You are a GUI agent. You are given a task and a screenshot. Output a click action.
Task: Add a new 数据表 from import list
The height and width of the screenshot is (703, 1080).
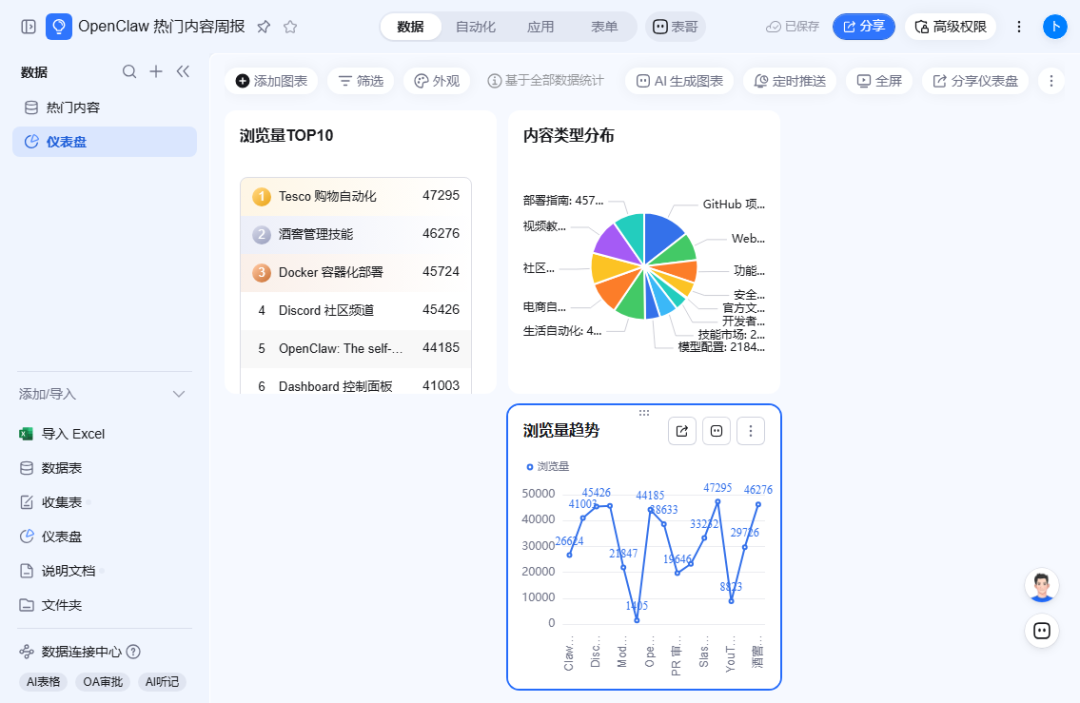51,468
